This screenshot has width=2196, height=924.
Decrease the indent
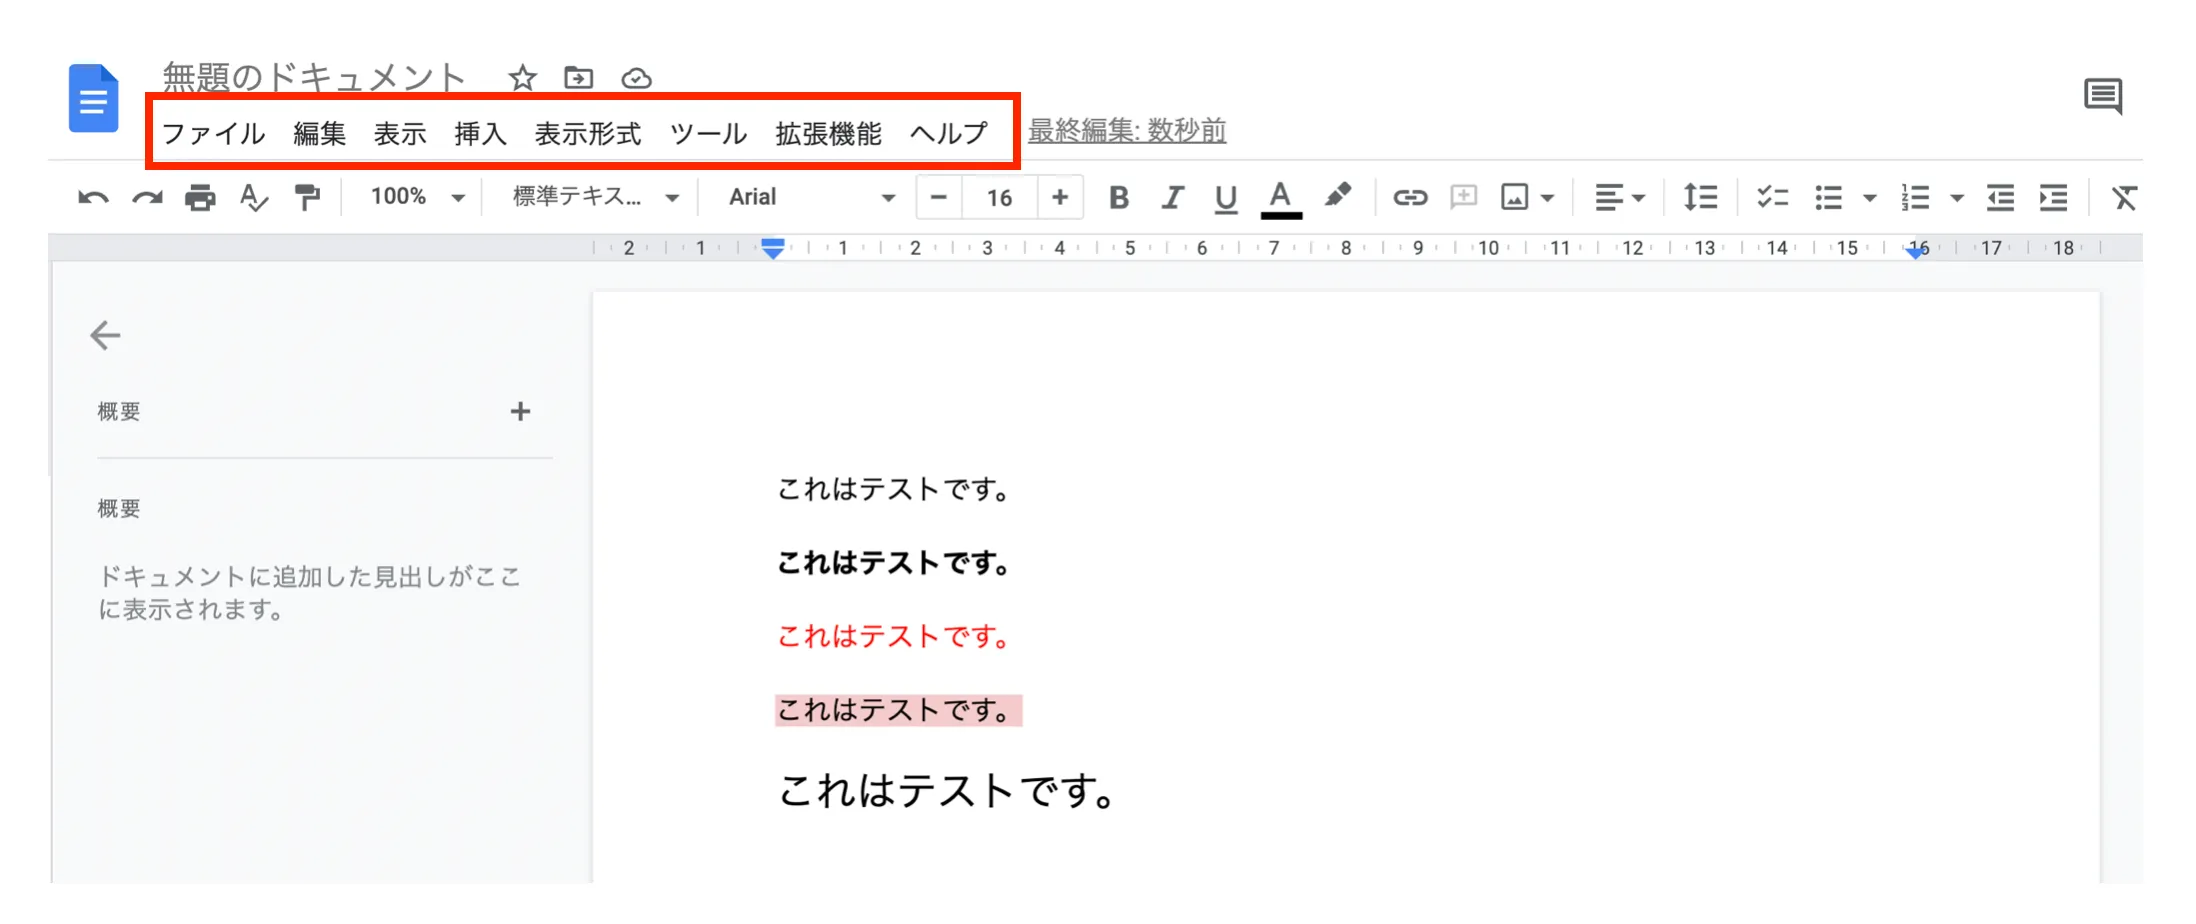coord(2000,197)
